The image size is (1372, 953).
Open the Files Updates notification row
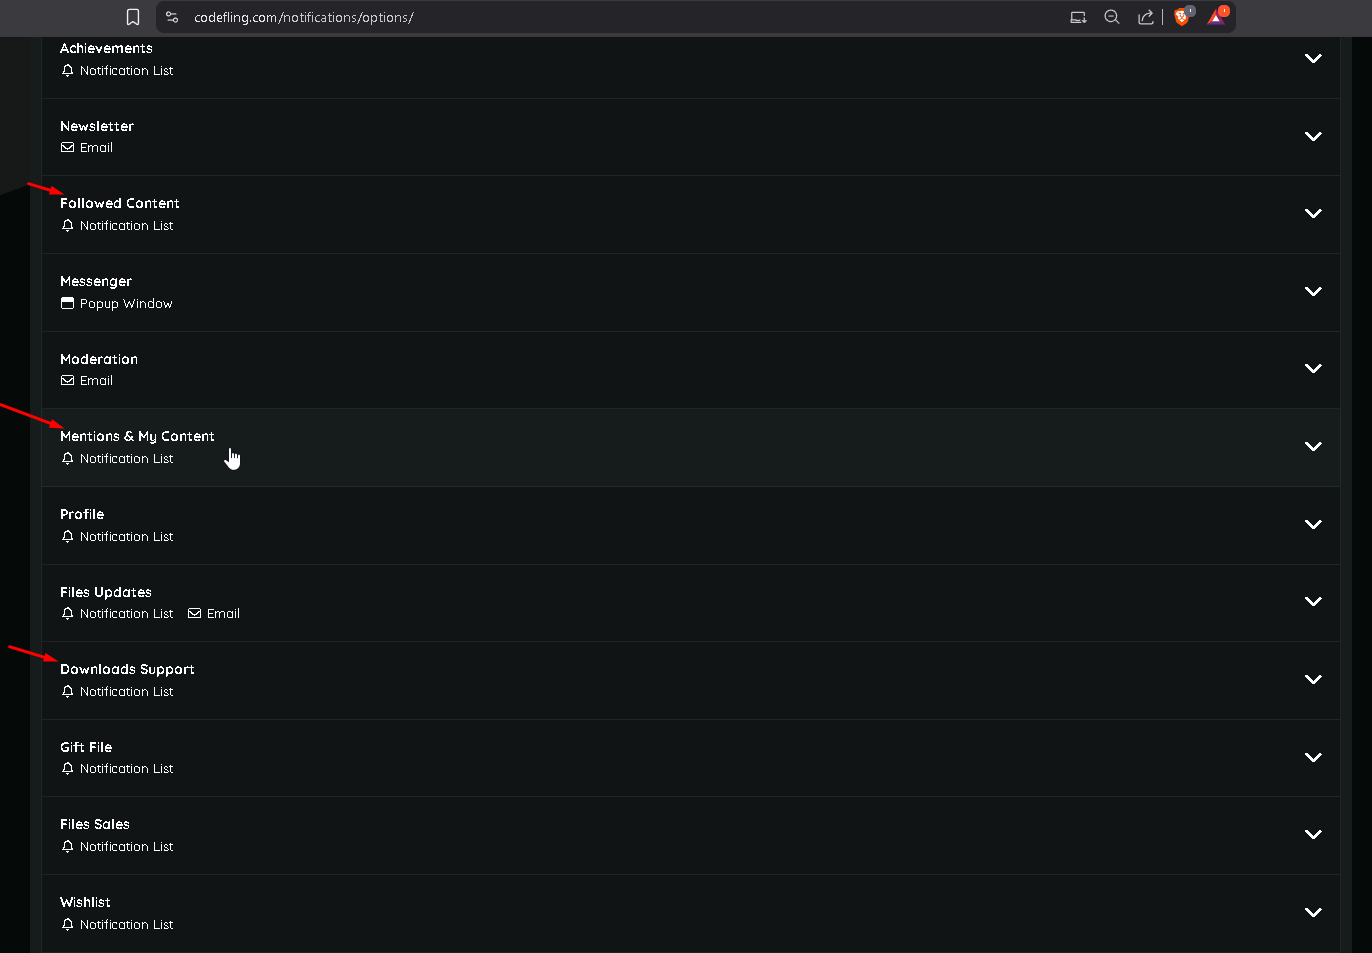[x=690, y=602]
